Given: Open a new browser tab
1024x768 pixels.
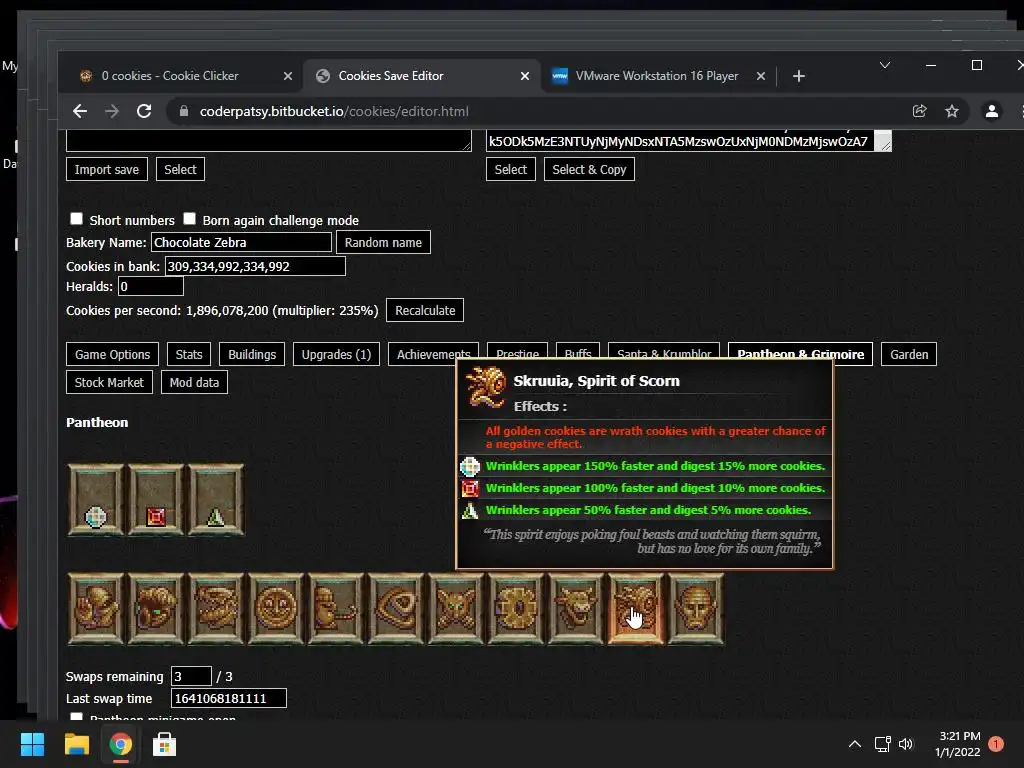Looking at the screenshot, I should point(798,76).
